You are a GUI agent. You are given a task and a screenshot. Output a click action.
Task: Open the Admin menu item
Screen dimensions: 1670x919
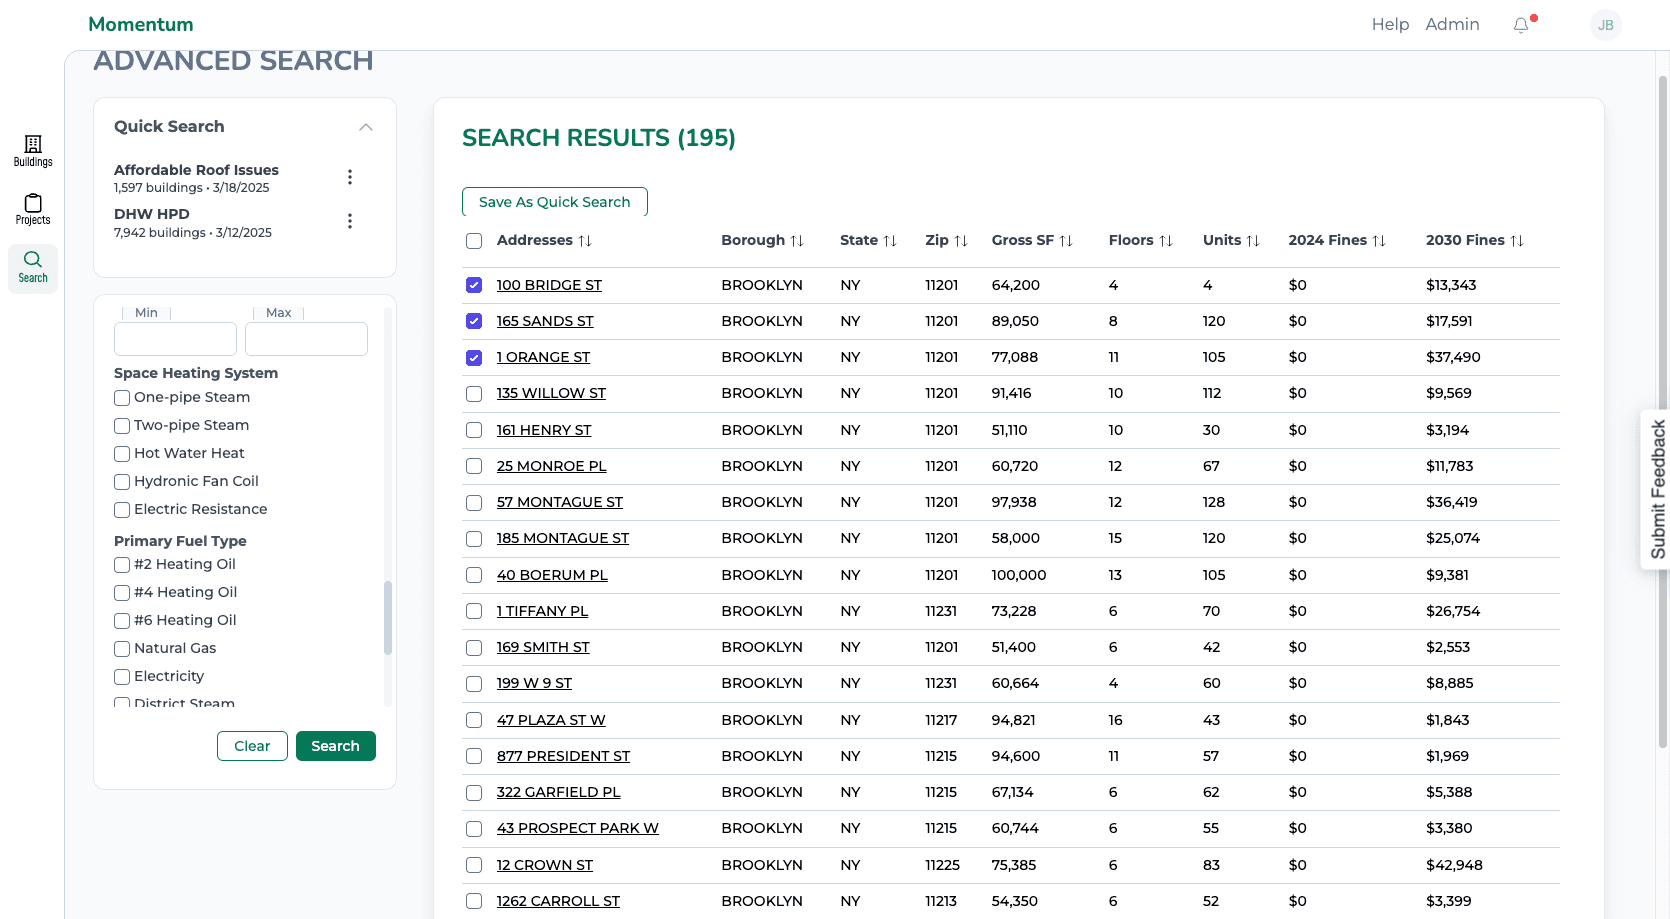(1452, 24)
